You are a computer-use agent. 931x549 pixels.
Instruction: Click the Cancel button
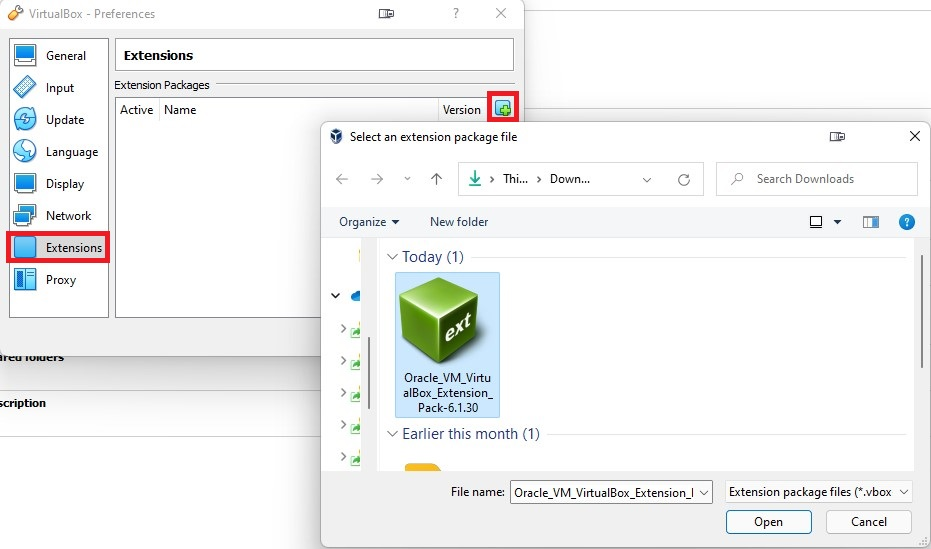(869, 522)
